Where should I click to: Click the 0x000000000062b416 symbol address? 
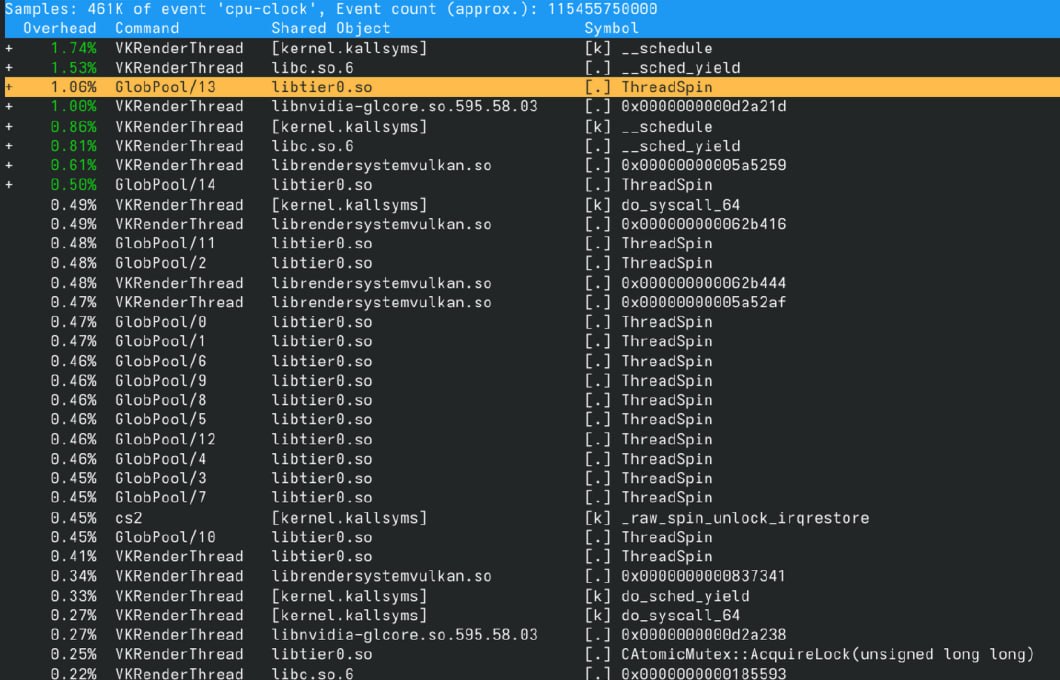(x=703, y=224)
